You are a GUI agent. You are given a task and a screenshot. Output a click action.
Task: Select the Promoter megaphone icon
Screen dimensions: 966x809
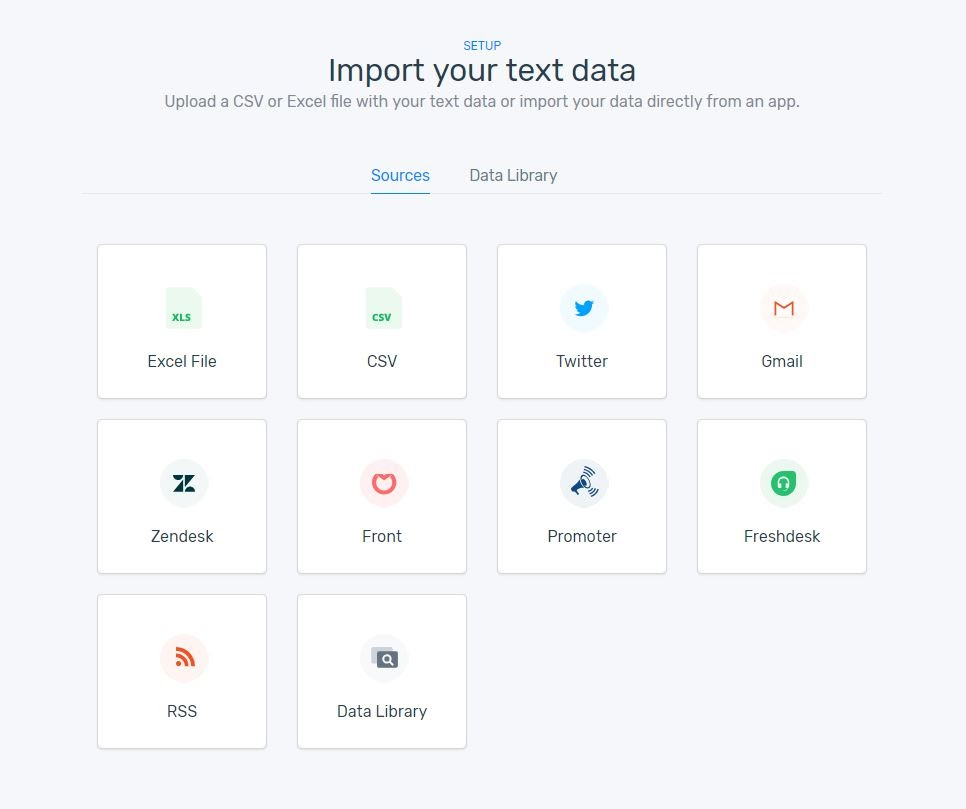coord(584,484)
